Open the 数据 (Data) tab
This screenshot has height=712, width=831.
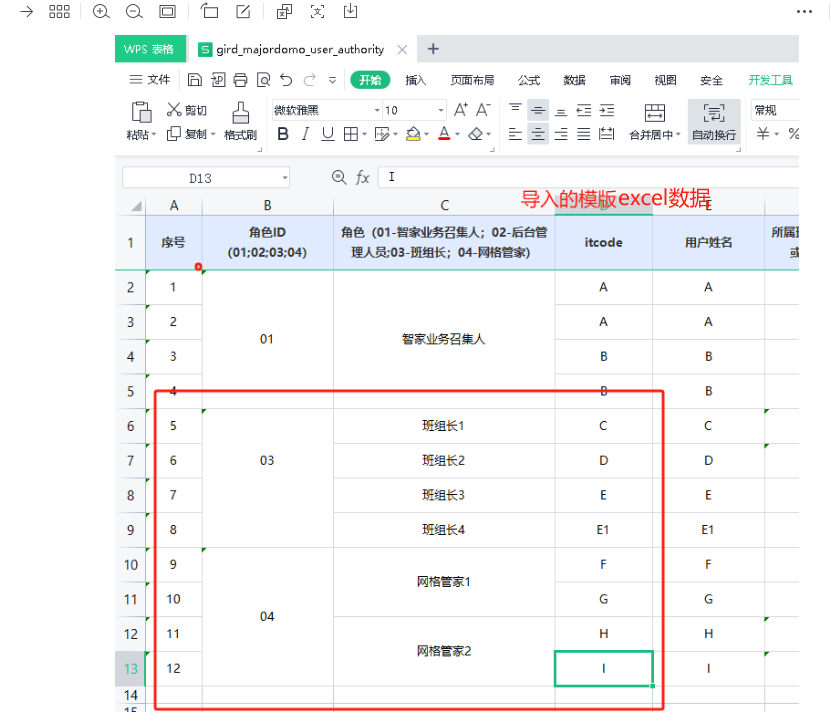(x=574, y=80)
